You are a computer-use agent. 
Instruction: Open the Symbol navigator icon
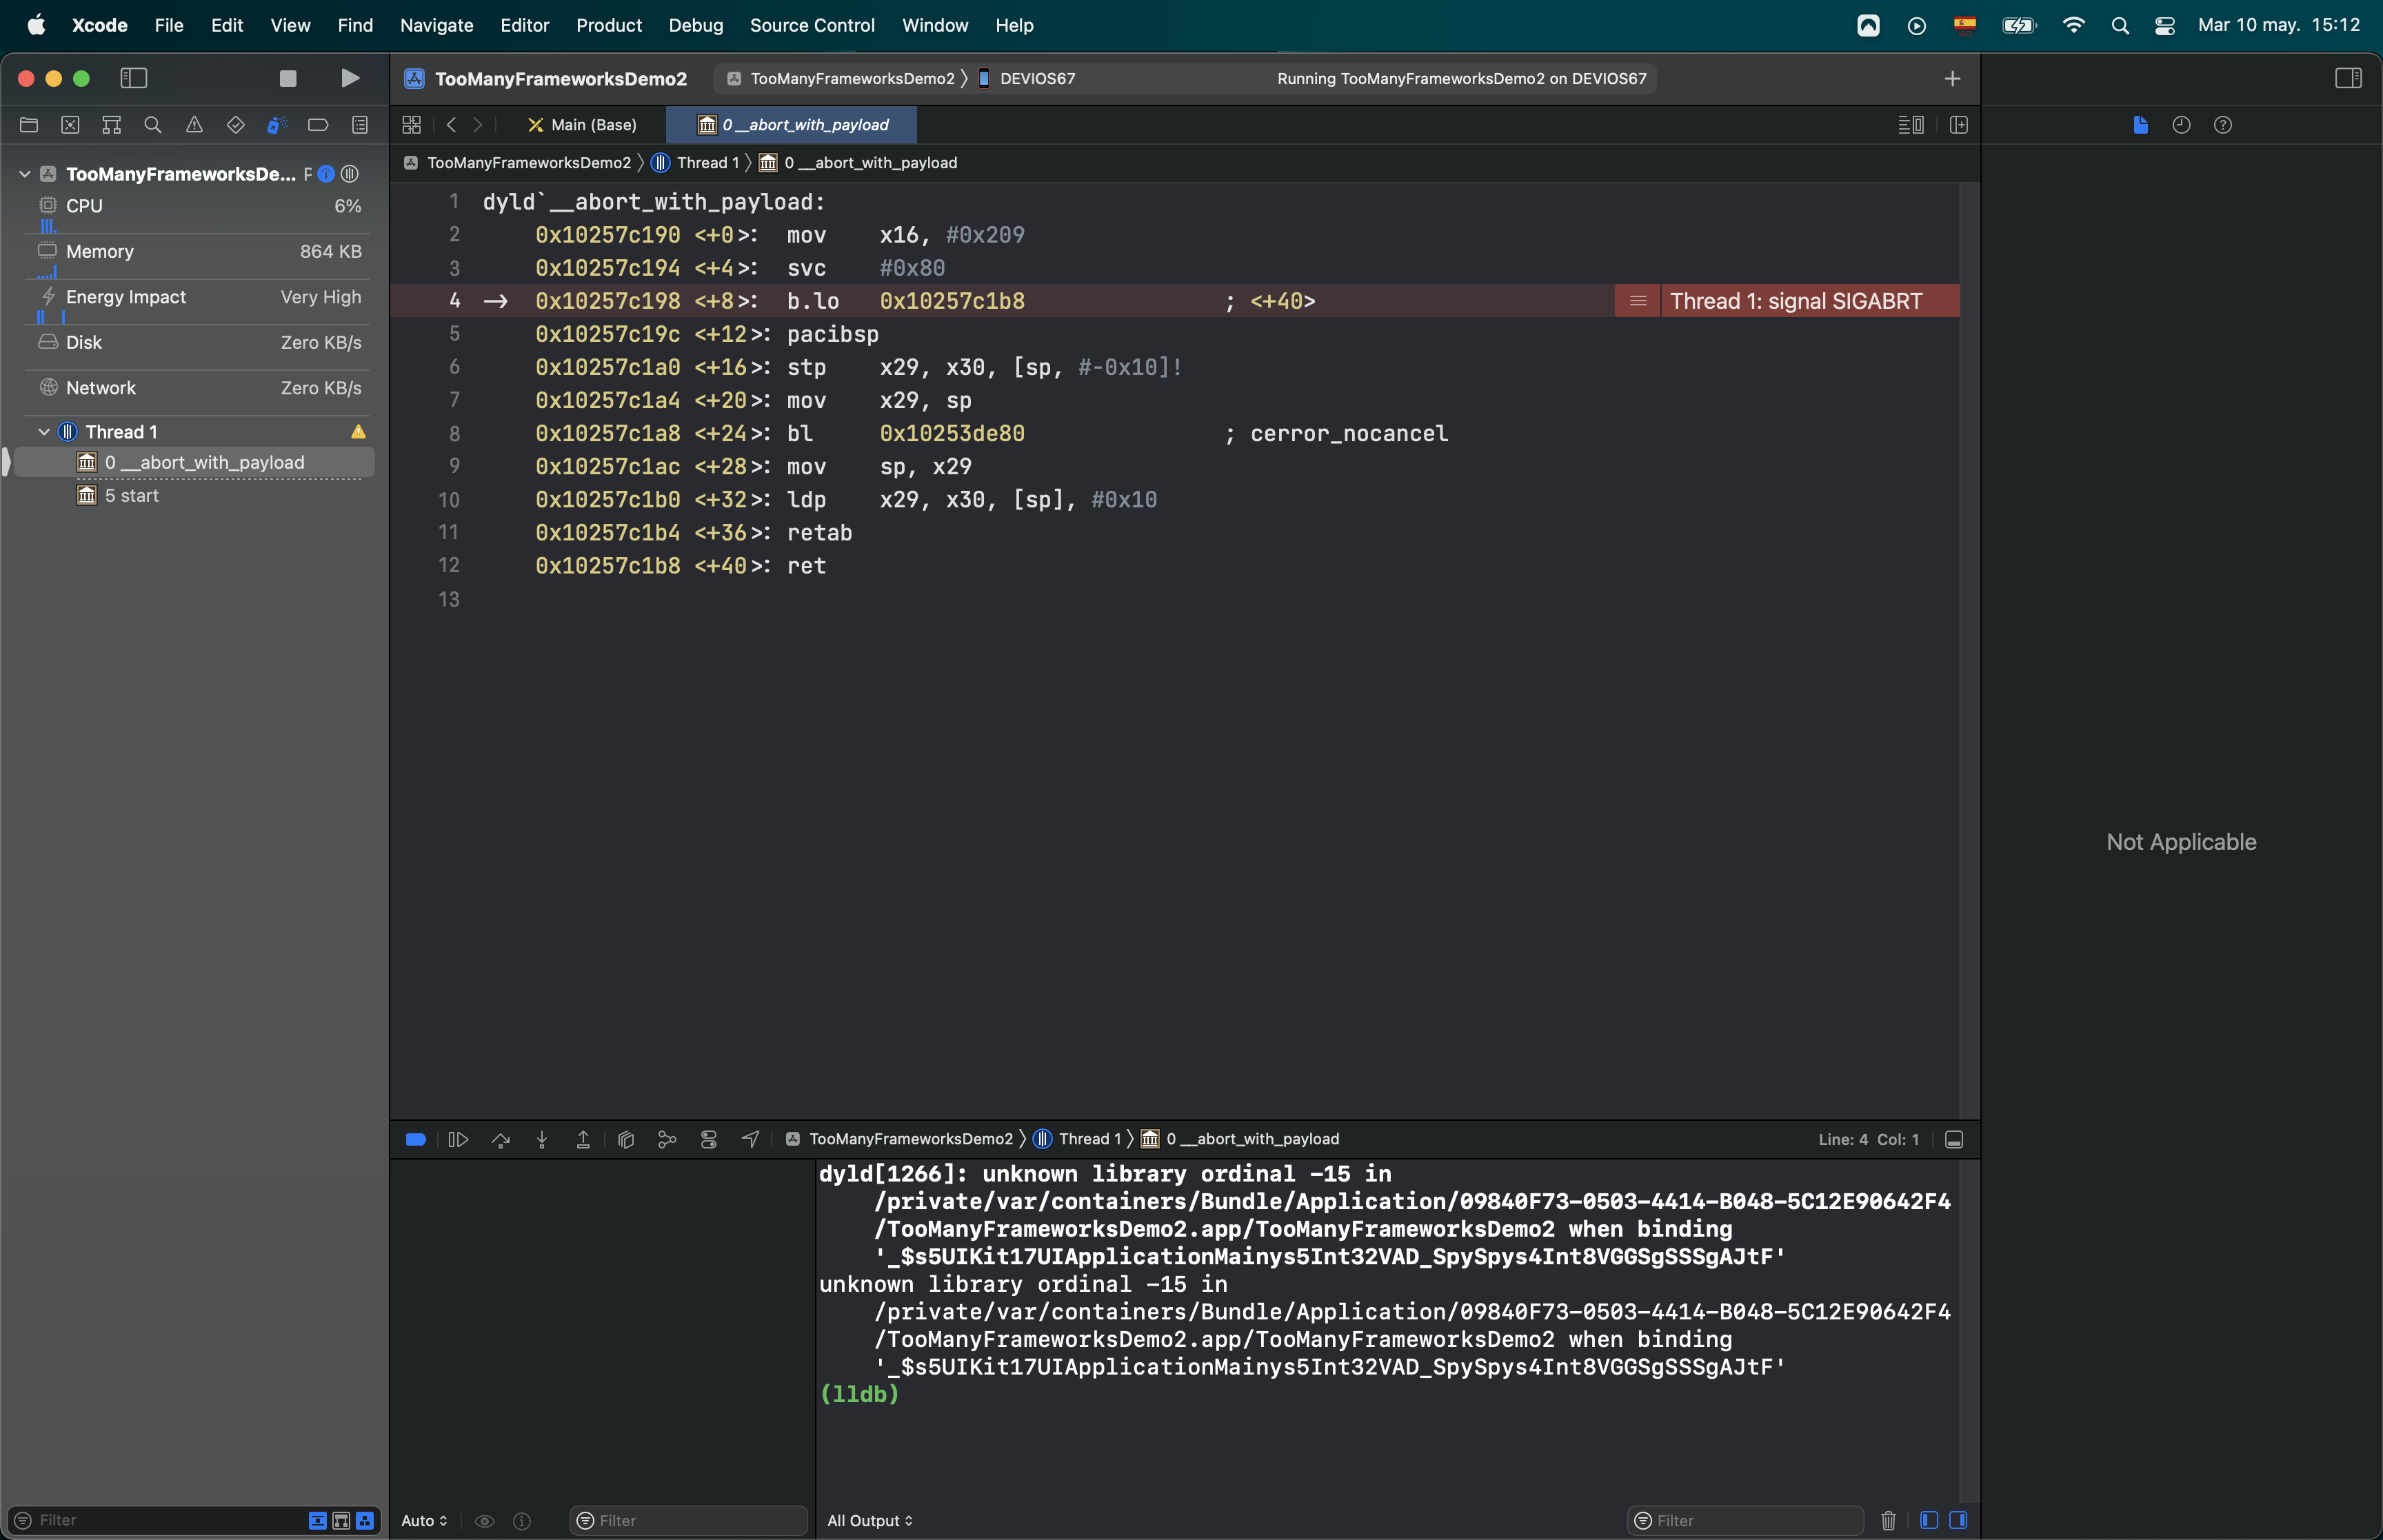click(112, 125)
